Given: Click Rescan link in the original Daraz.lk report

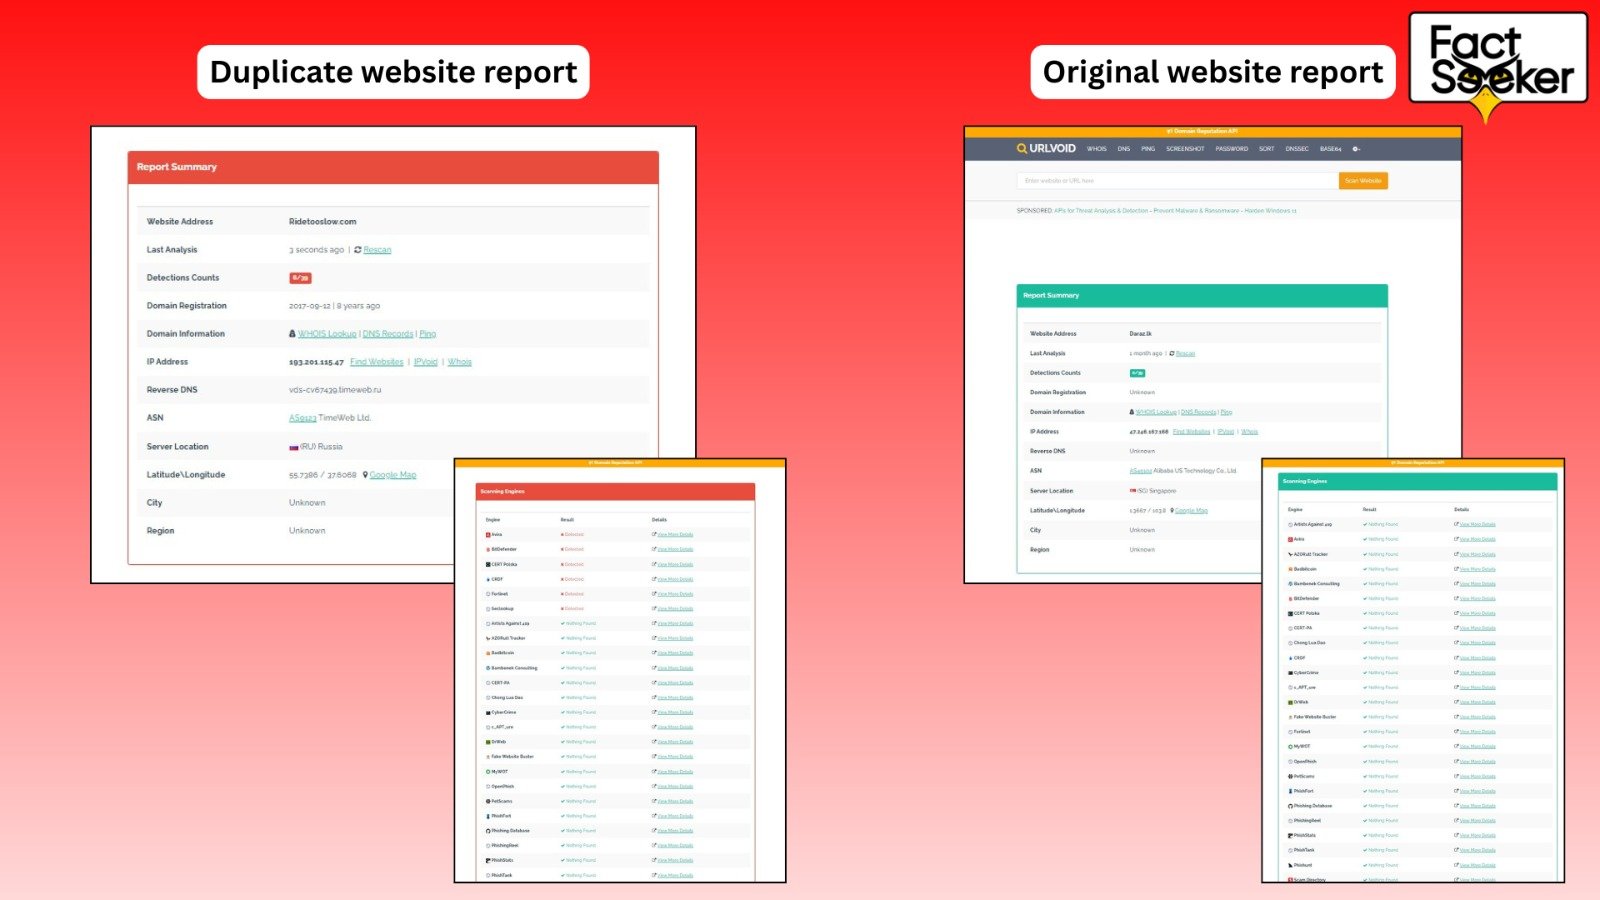Looking at the screenshot, I should coord(1185,353).
